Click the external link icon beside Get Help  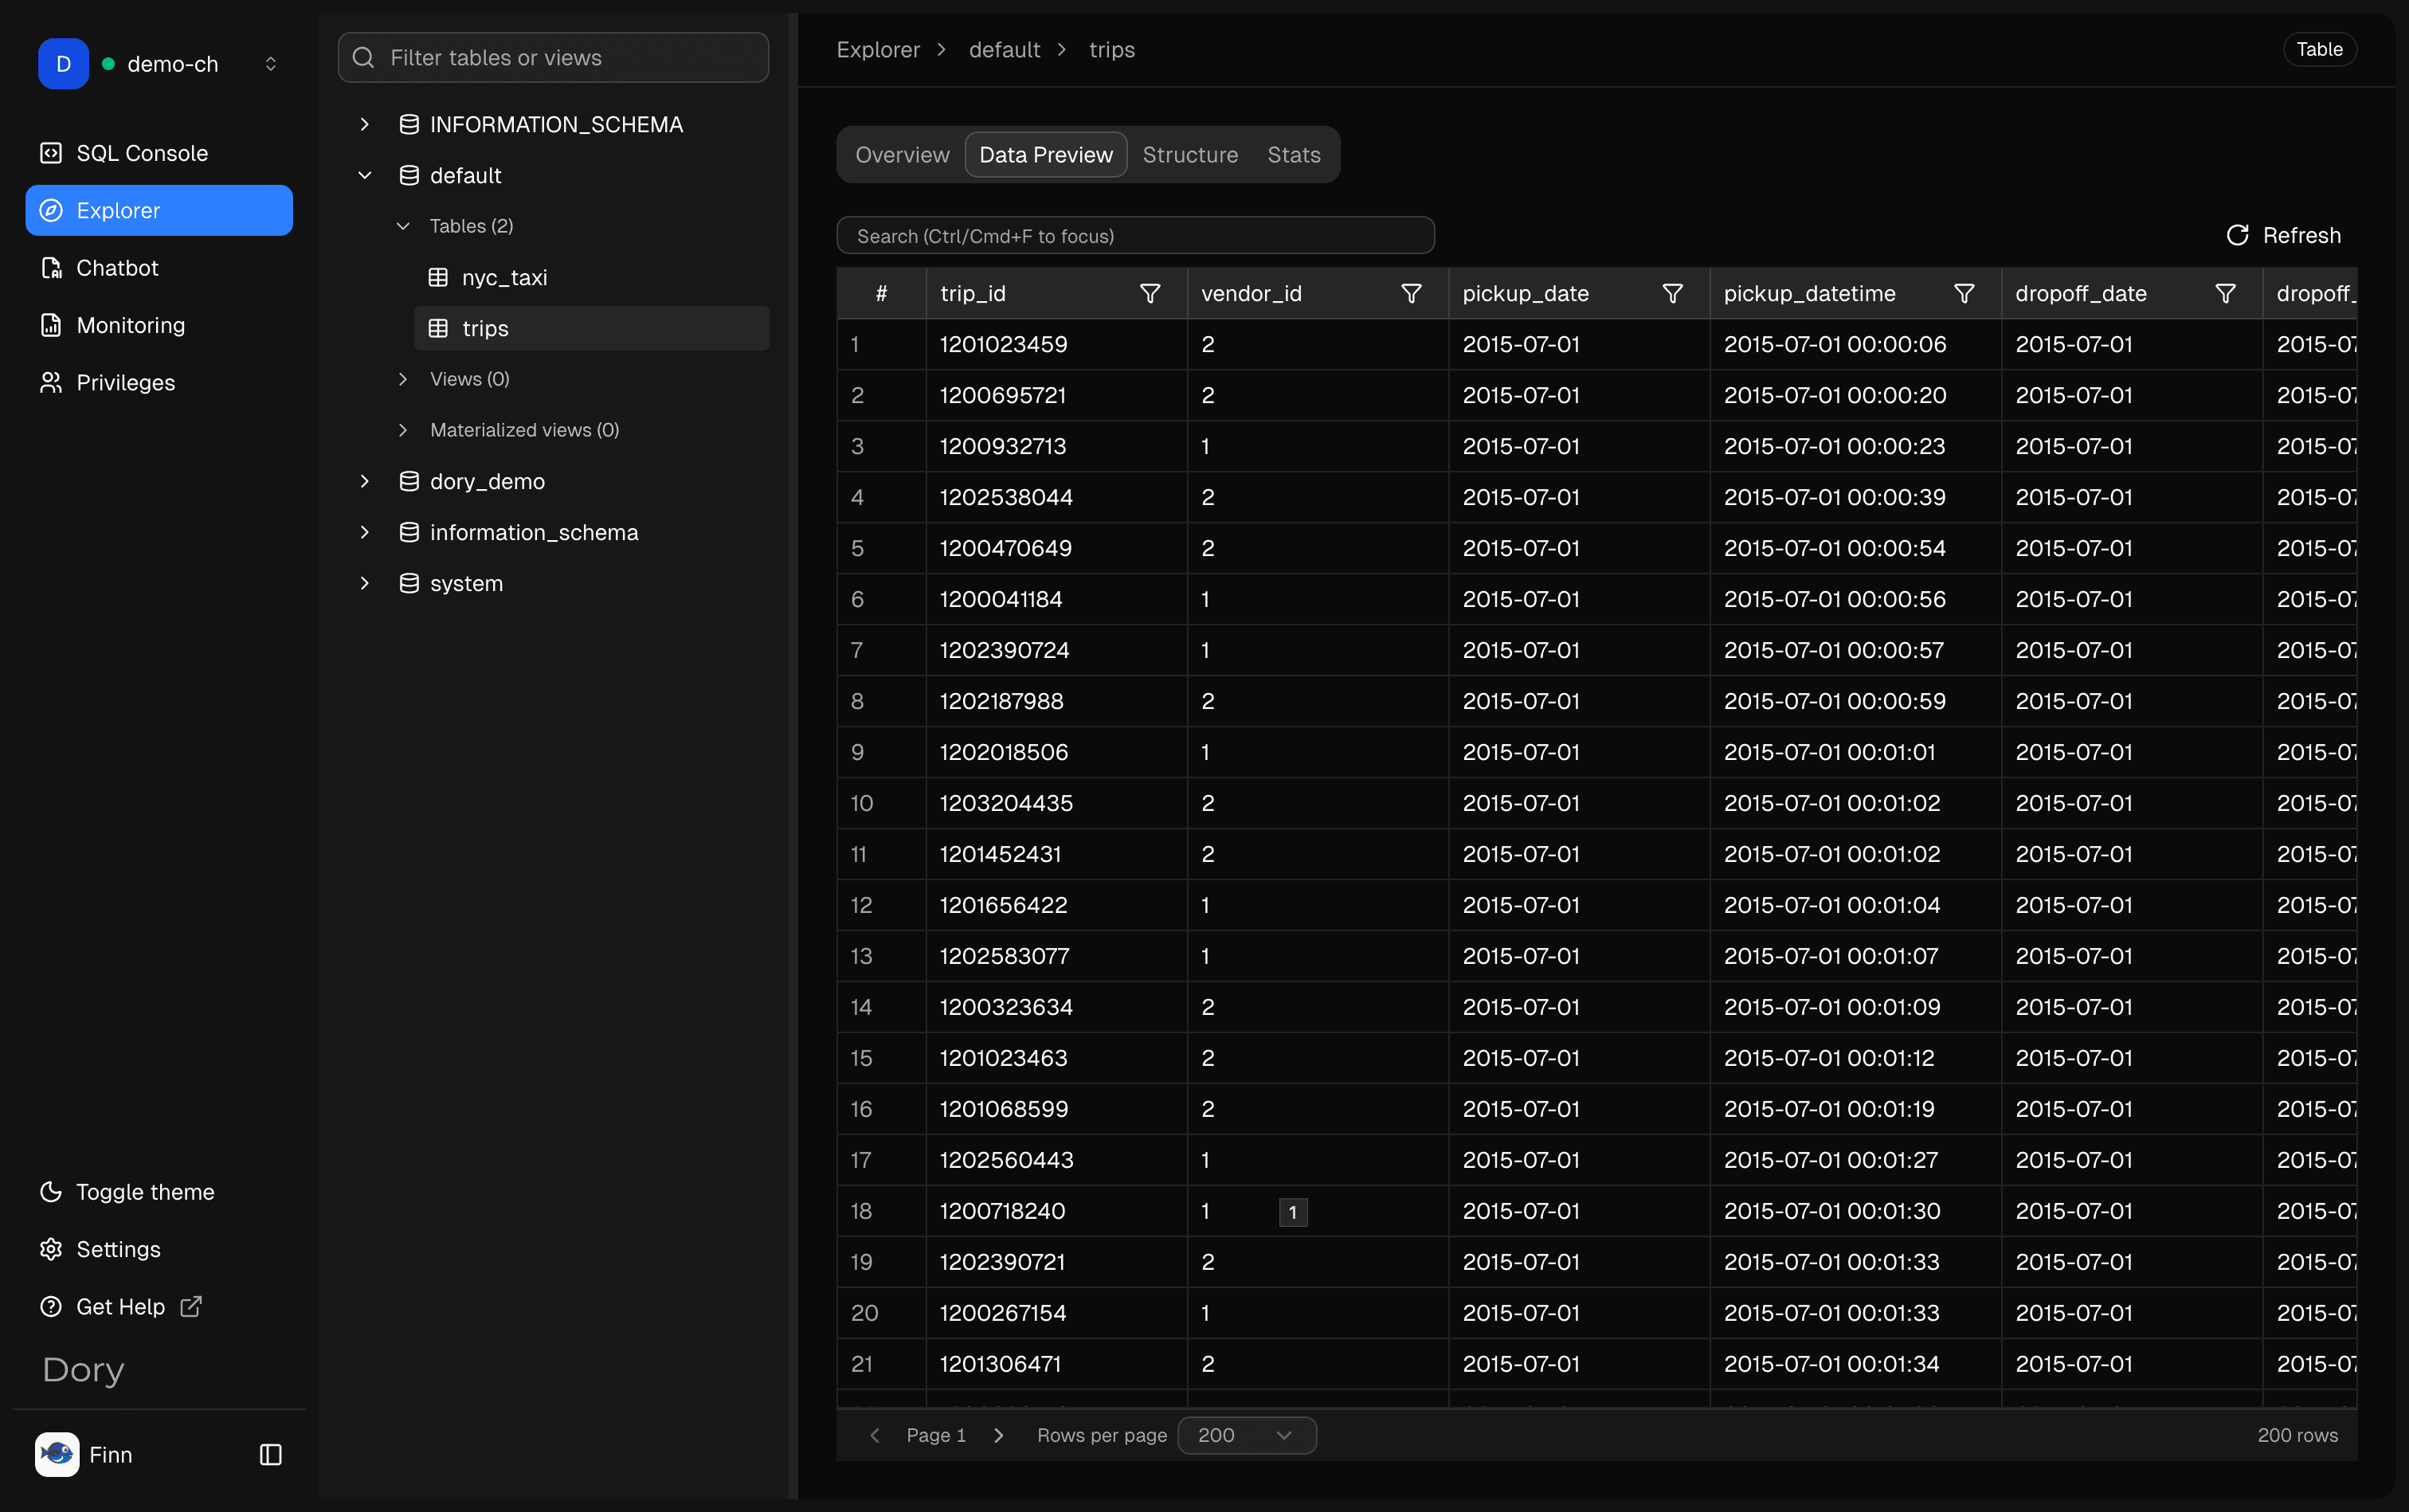click(191, 1306)
